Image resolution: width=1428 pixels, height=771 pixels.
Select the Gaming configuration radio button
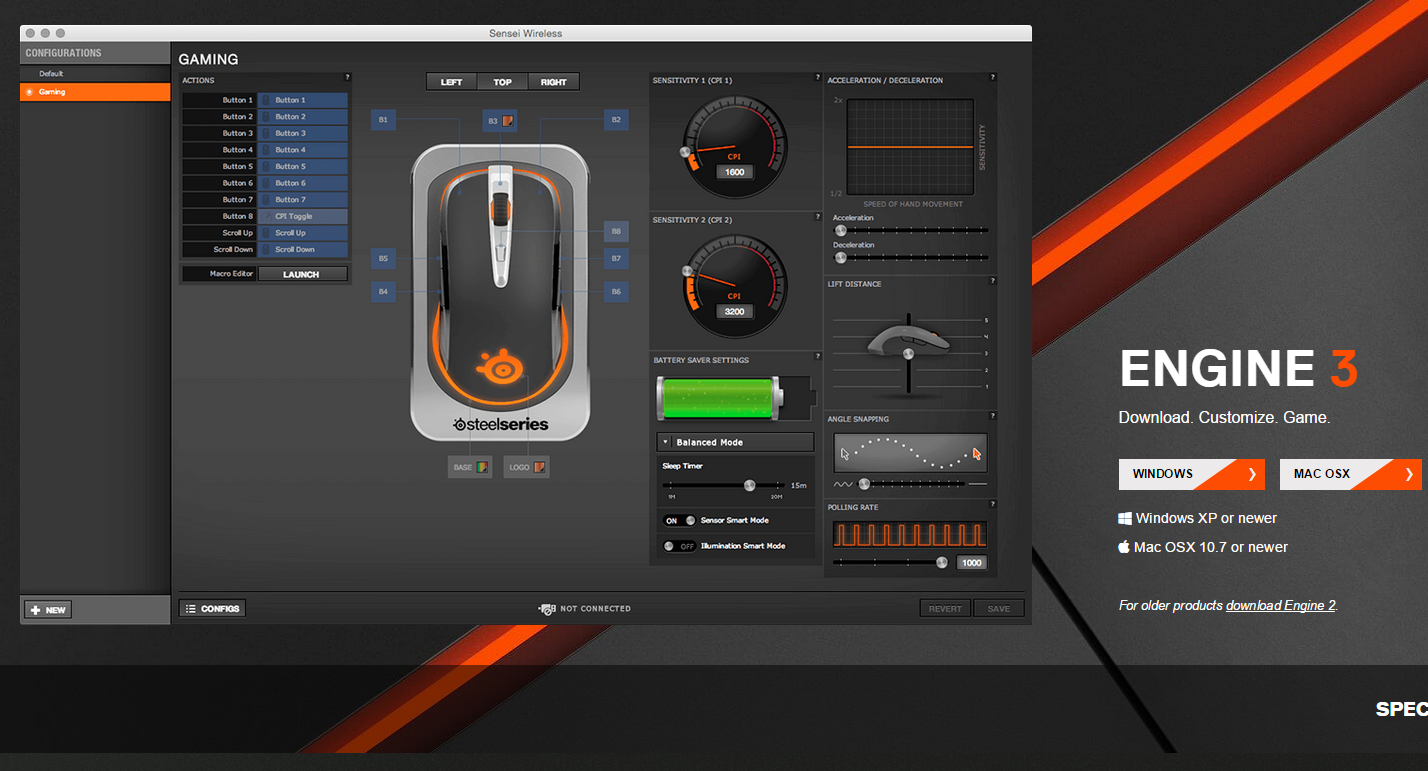coord(29,92)
